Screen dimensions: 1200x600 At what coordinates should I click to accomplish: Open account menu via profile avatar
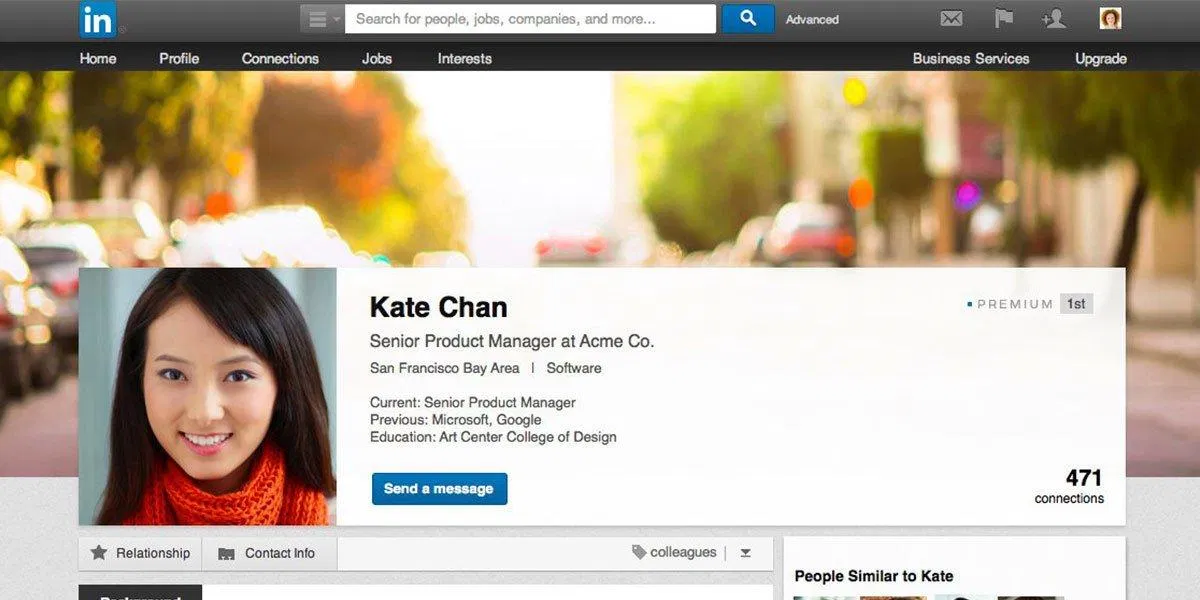coord(1110,19)
